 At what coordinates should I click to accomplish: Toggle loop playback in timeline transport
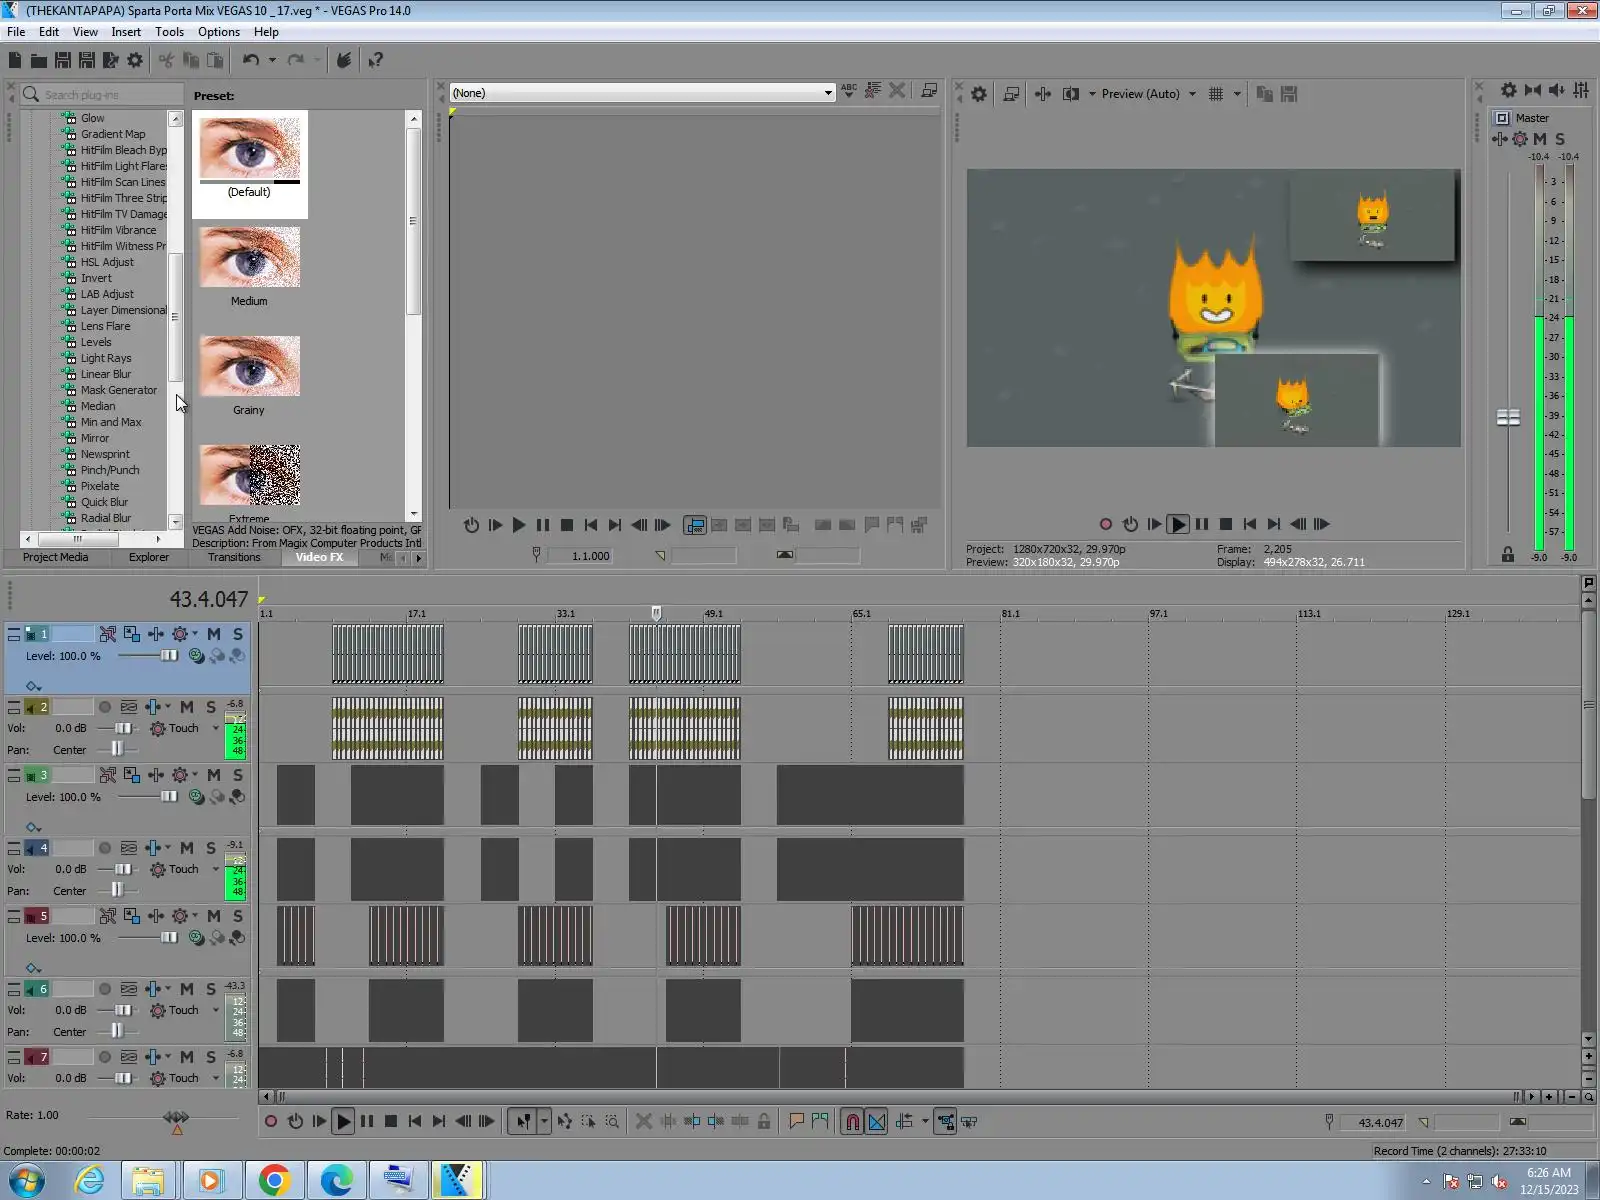[x=295, y=1122]
